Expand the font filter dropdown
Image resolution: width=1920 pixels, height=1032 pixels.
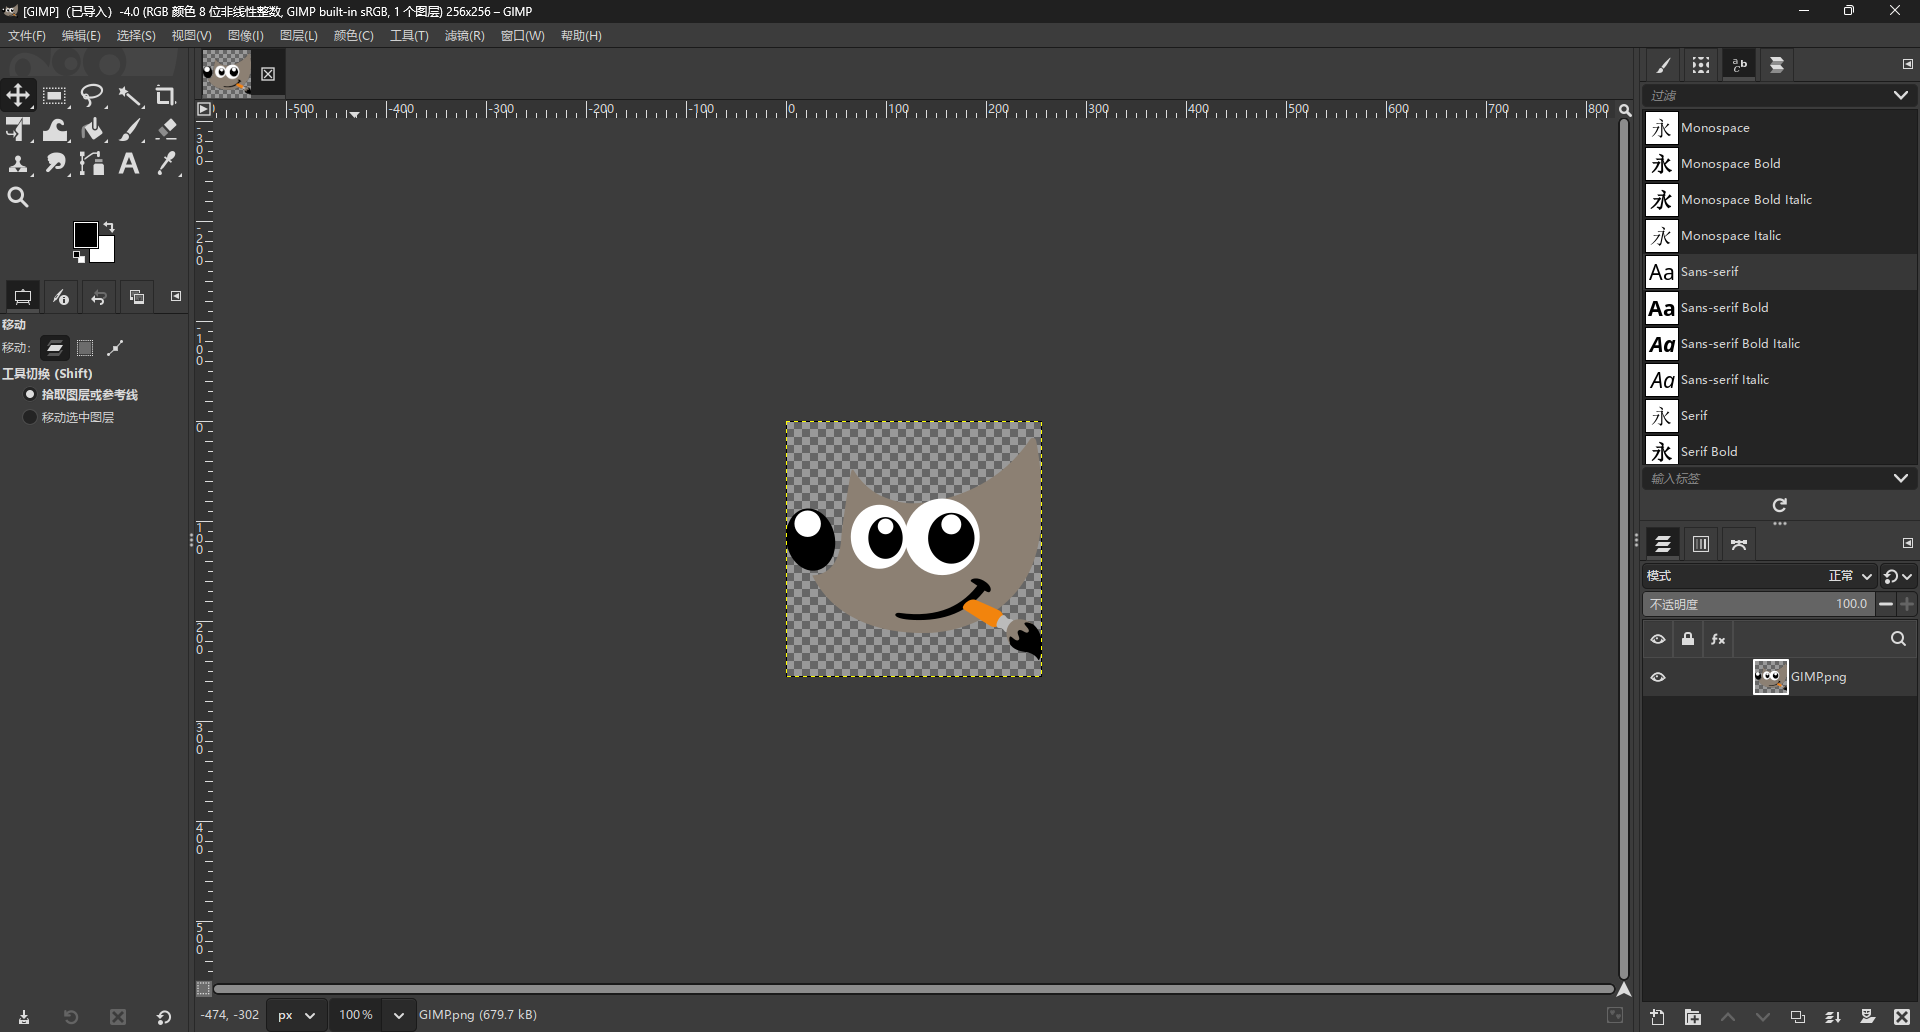pyautogui.click(x=1900, y=95)
